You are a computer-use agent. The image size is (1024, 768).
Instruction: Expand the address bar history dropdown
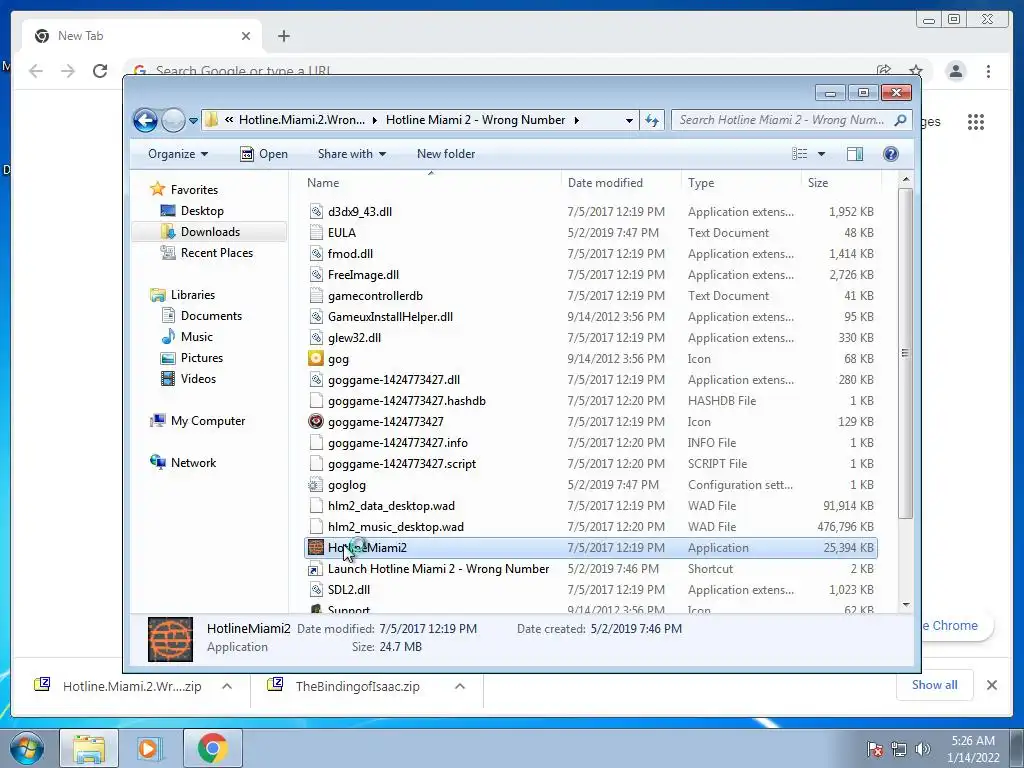tap(629, 120)
